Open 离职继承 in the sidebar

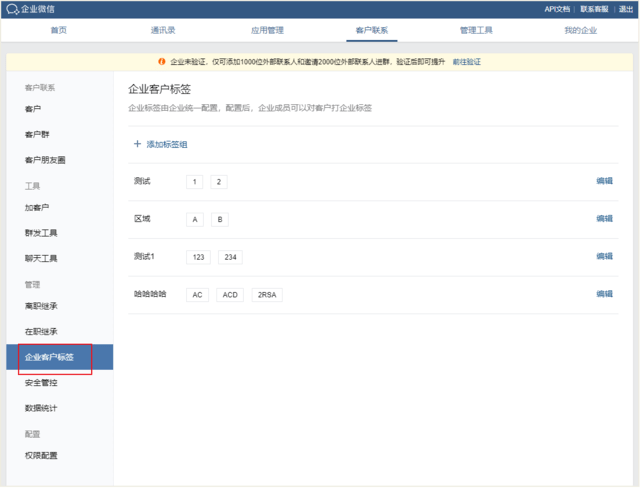41,306
